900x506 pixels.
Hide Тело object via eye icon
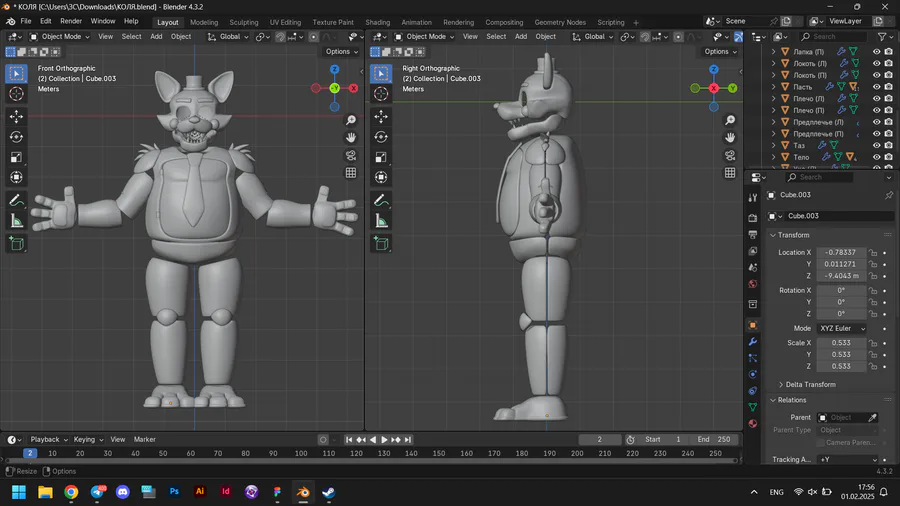tap(876, 157)
